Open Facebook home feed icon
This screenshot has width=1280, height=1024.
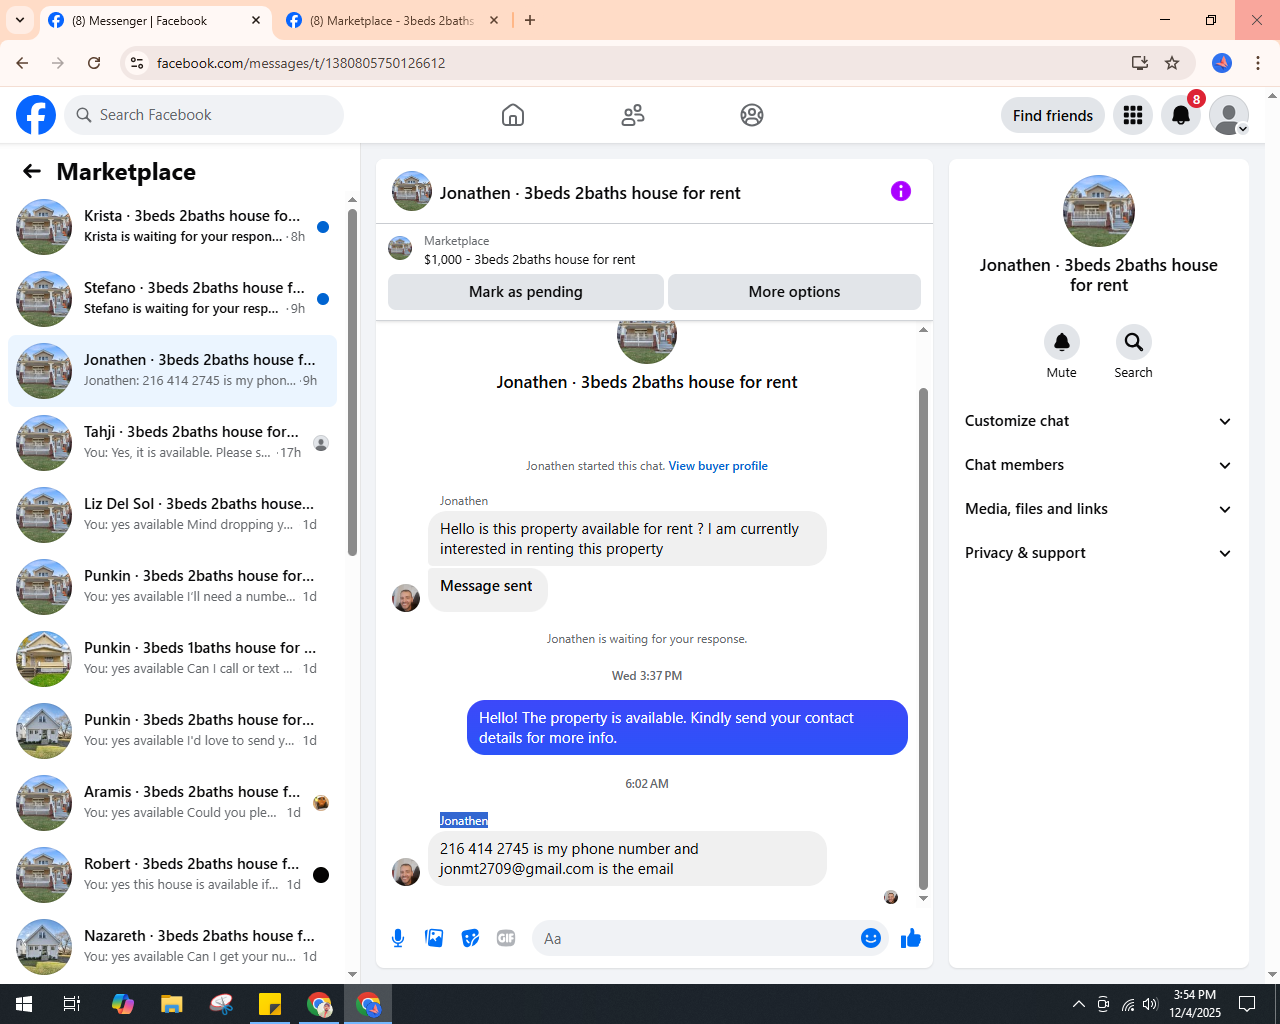coord(513,115)
